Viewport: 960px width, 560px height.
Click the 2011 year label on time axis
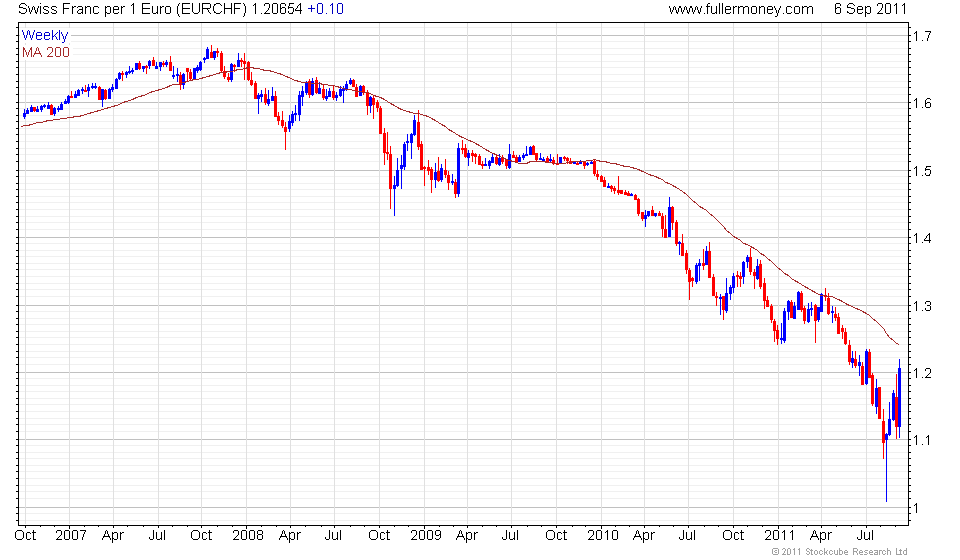[779, 536]
